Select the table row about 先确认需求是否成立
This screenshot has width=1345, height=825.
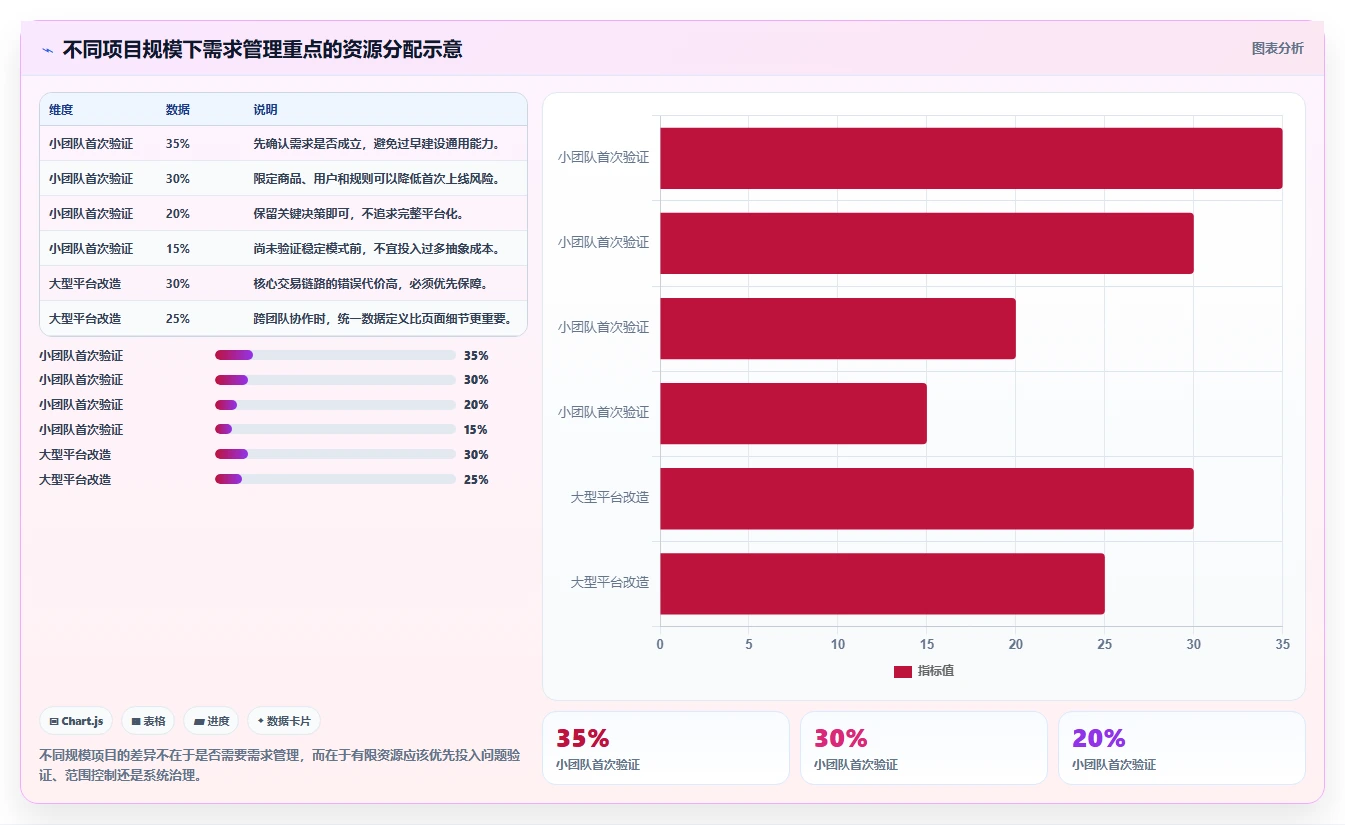tap(283, 143)
